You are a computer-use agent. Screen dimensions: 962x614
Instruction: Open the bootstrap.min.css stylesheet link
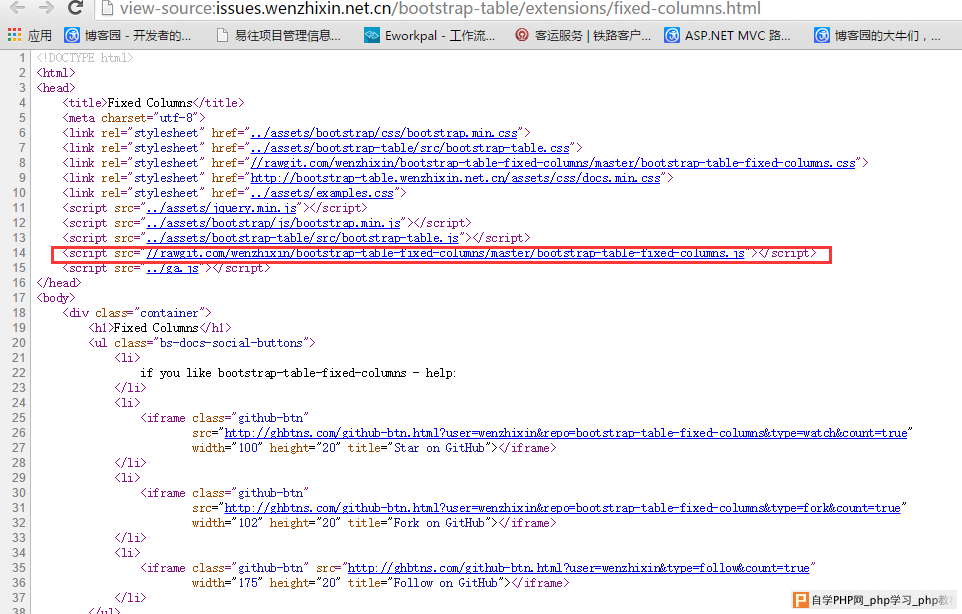[384, 133]
